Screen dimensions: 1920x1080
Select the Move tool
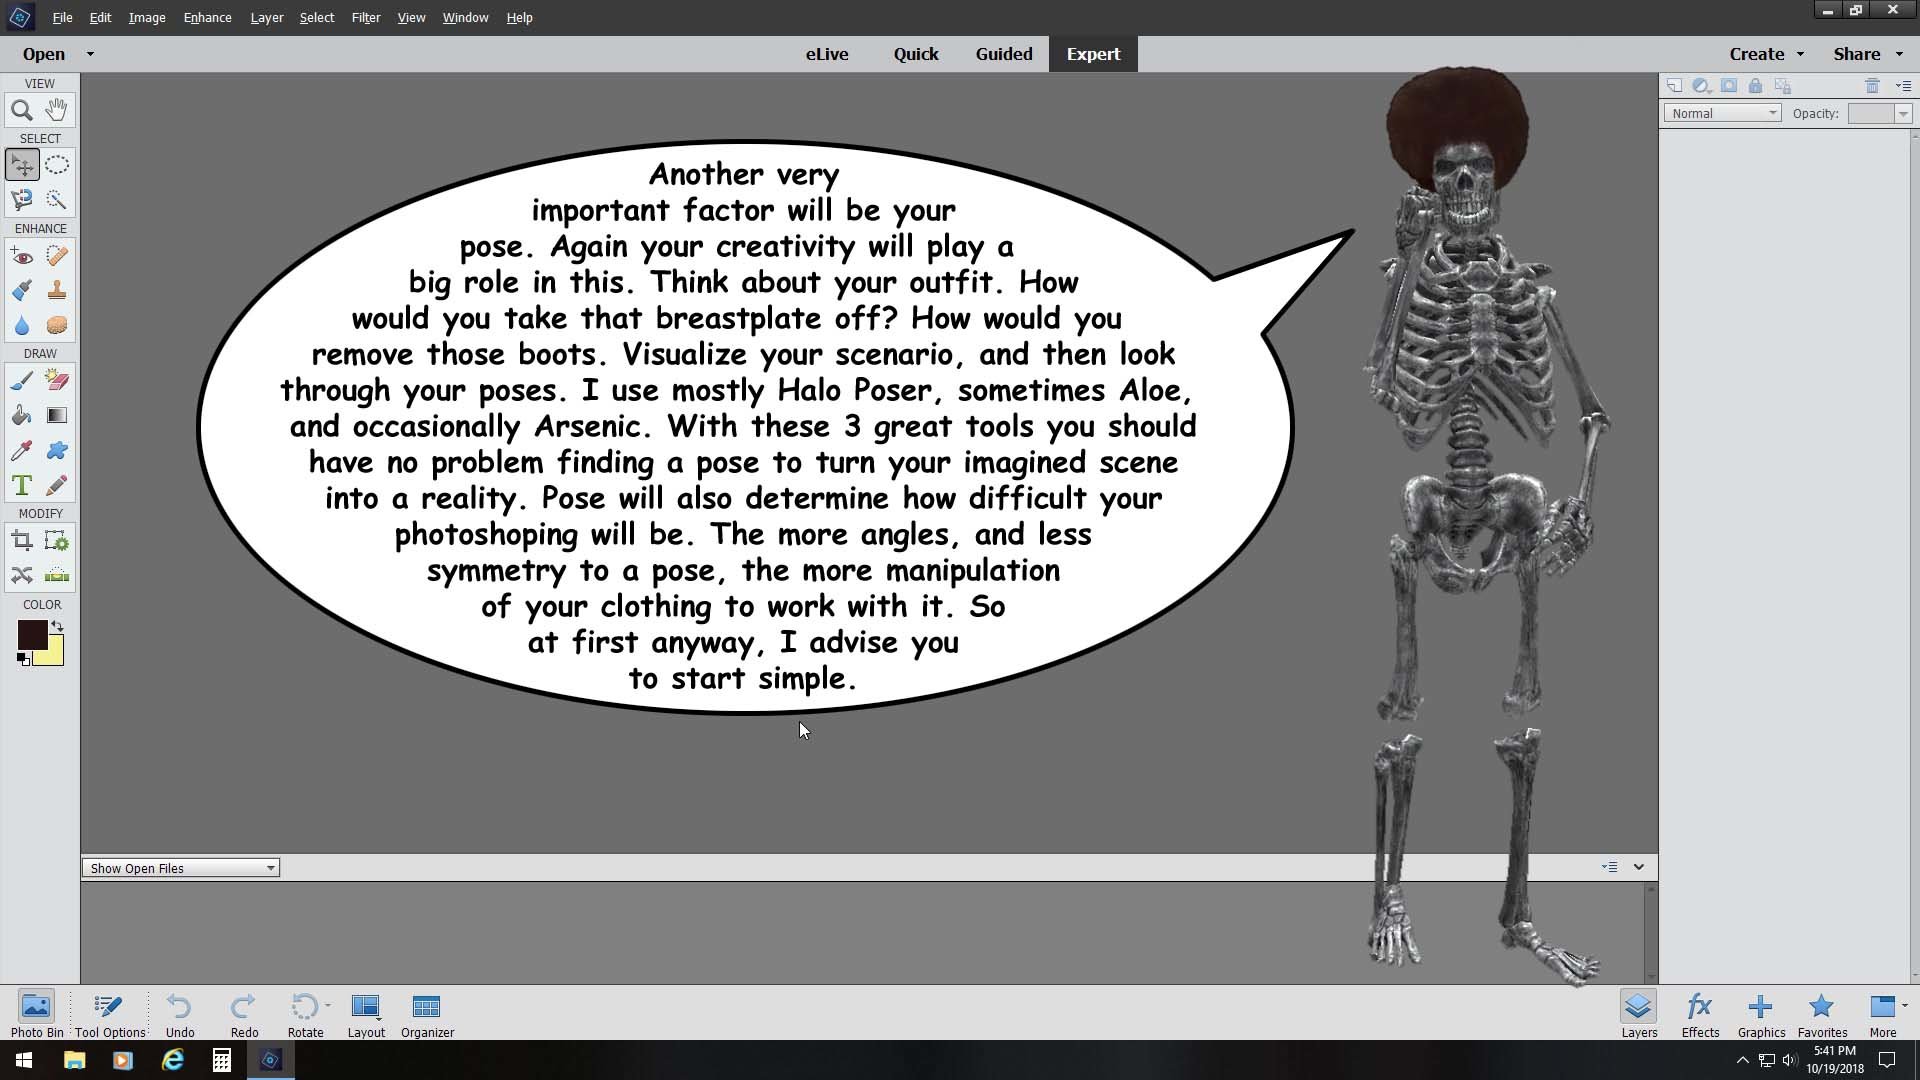(x=22, y=165)
